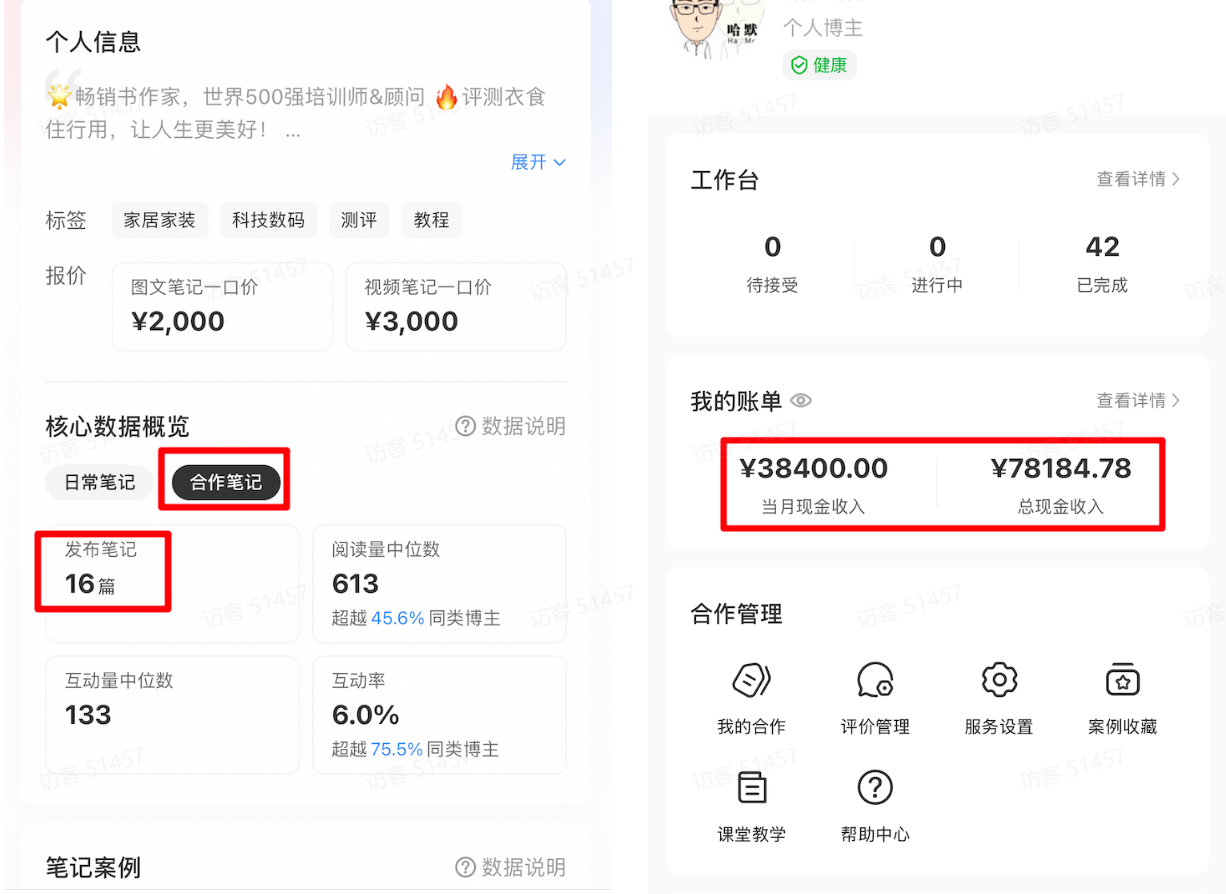Switch to 日常笔记 data view
This screenshot has width=1226, height=894.
99,482
